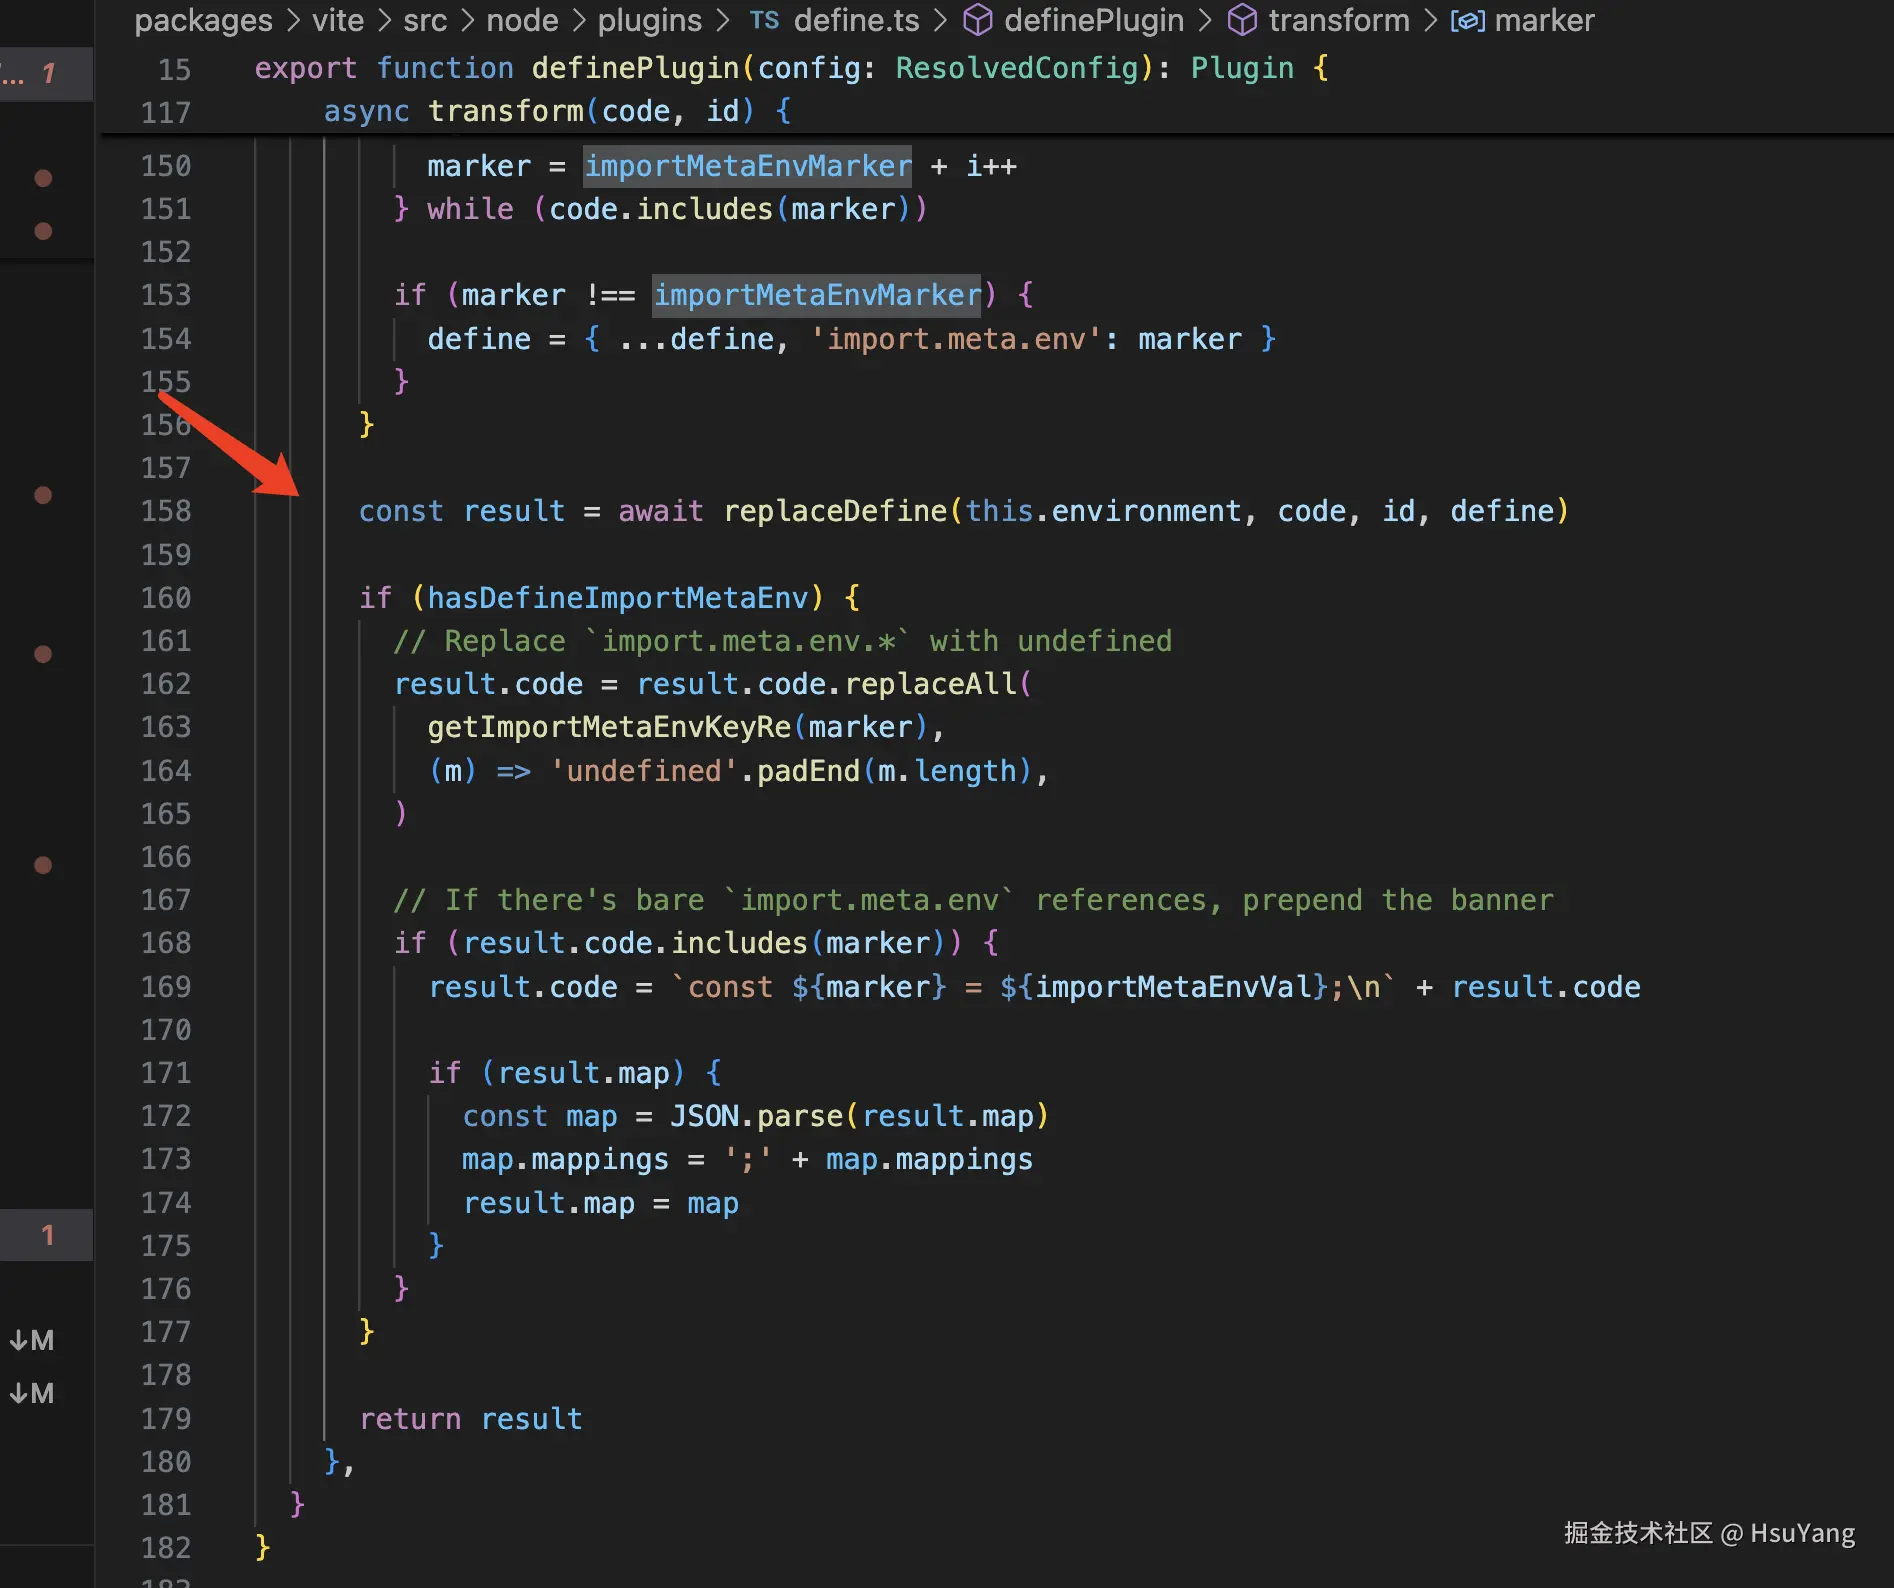Click the getImportMetaEnvKeyRe function call
Image resolution: width=1894 pixels, height=1588 pixels.
(x=609, y=727)
